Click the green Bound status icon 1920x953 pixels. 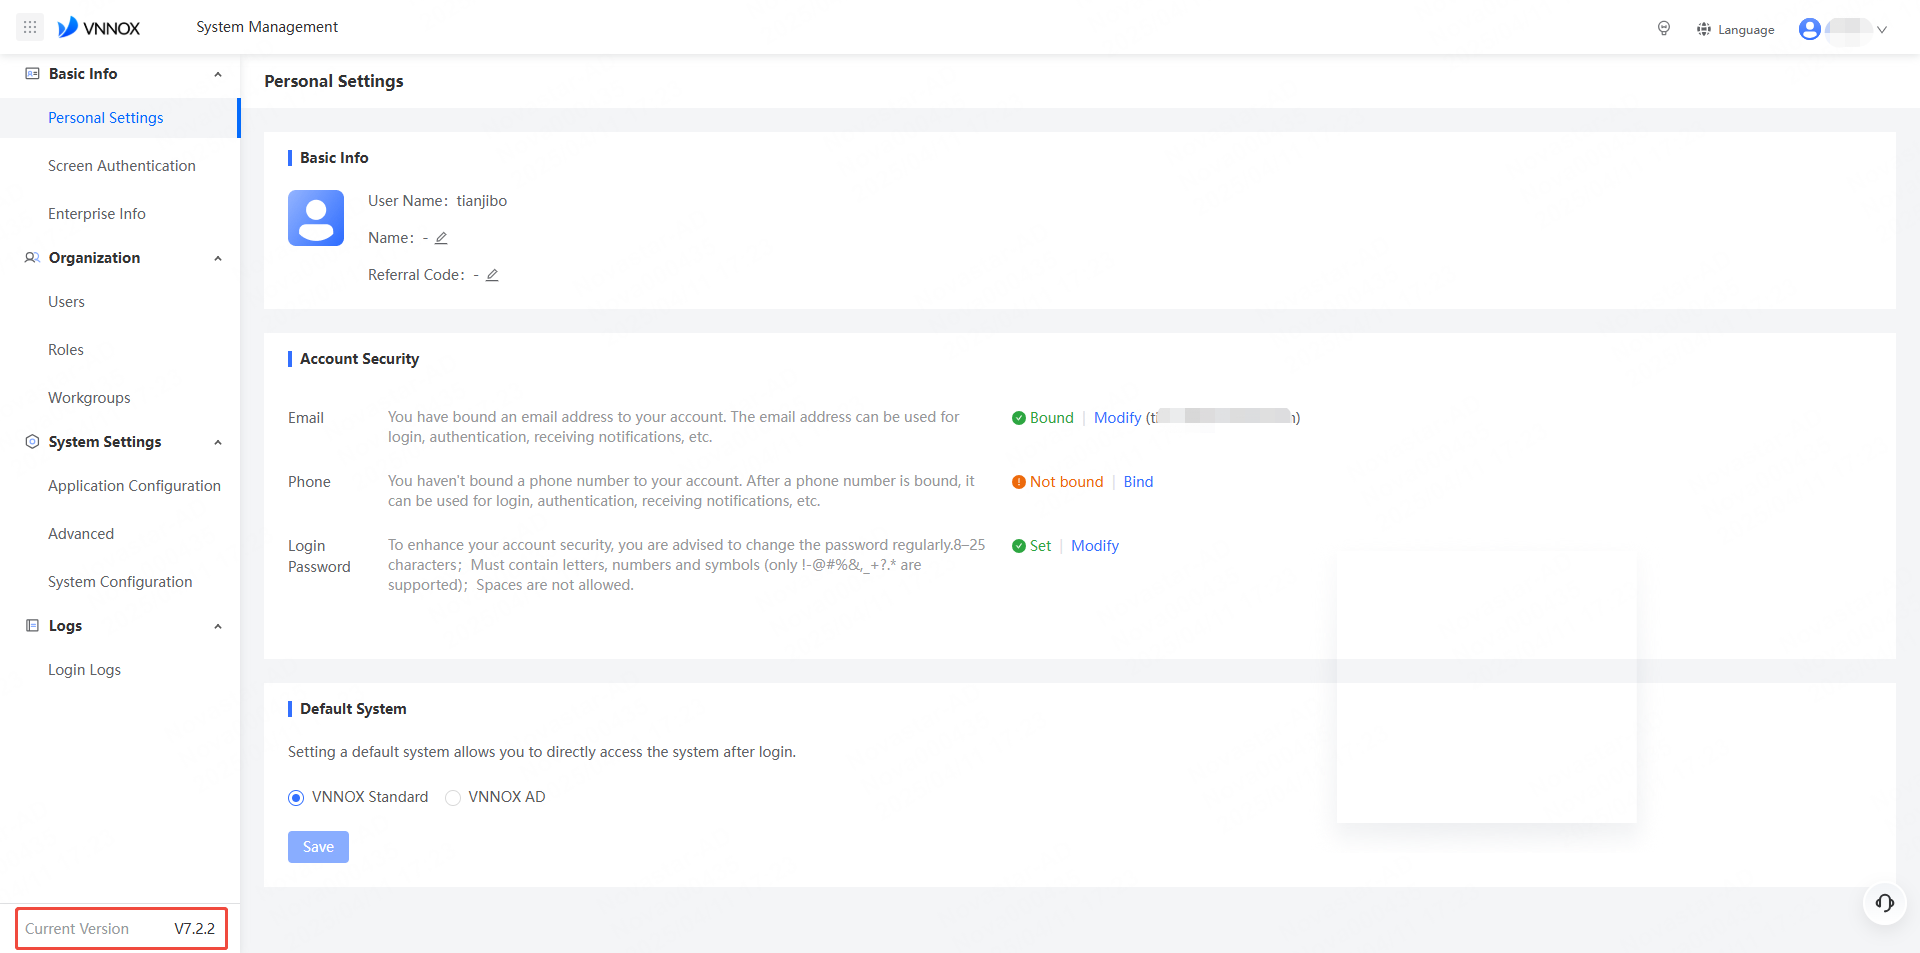pyautogui.click(x=1018, y=418)
